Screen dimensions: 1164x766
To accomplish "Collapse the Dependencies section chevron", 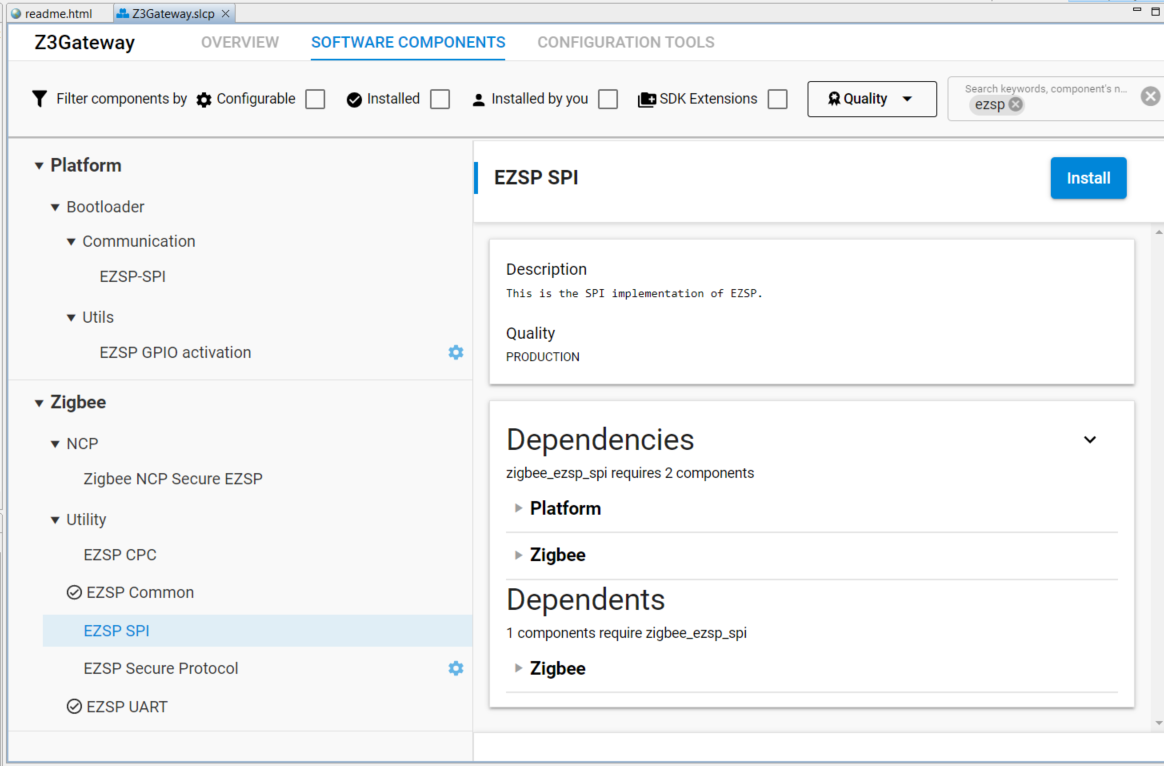I will point(1090,439).
